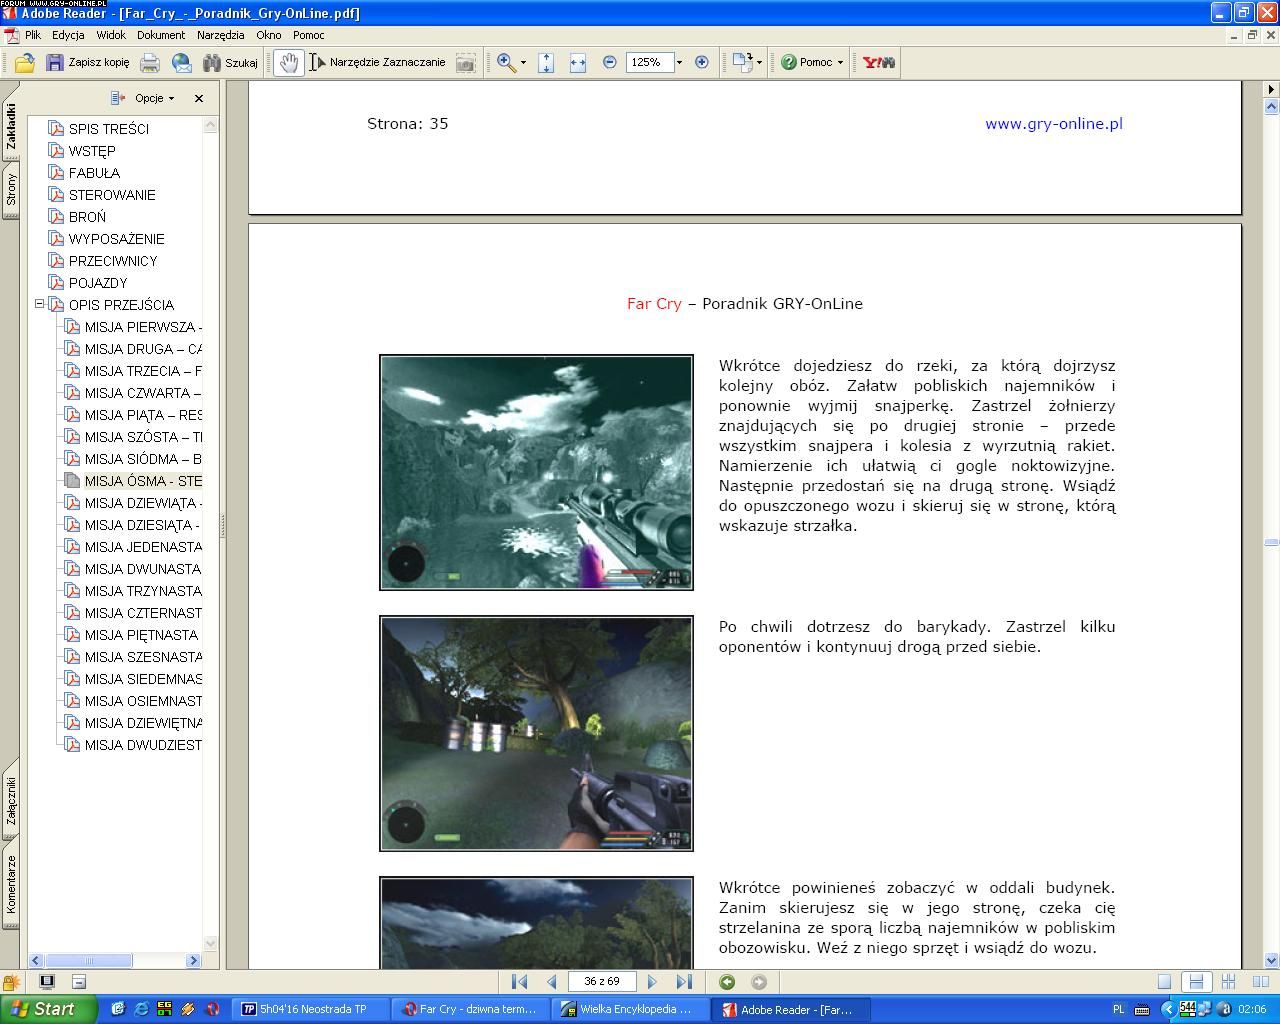Open the rotate view dropdown arrow
This screenshot has height=1024, width=1280.
tap(759, 62)
